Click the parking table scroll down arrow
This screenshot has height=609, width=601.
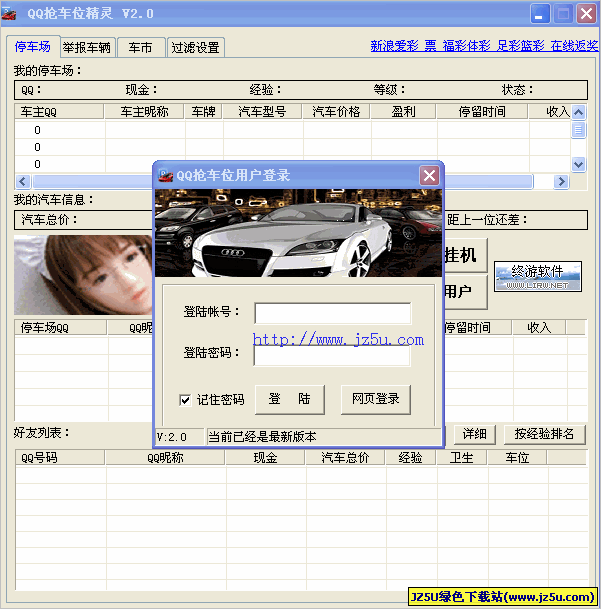(578, 164)
